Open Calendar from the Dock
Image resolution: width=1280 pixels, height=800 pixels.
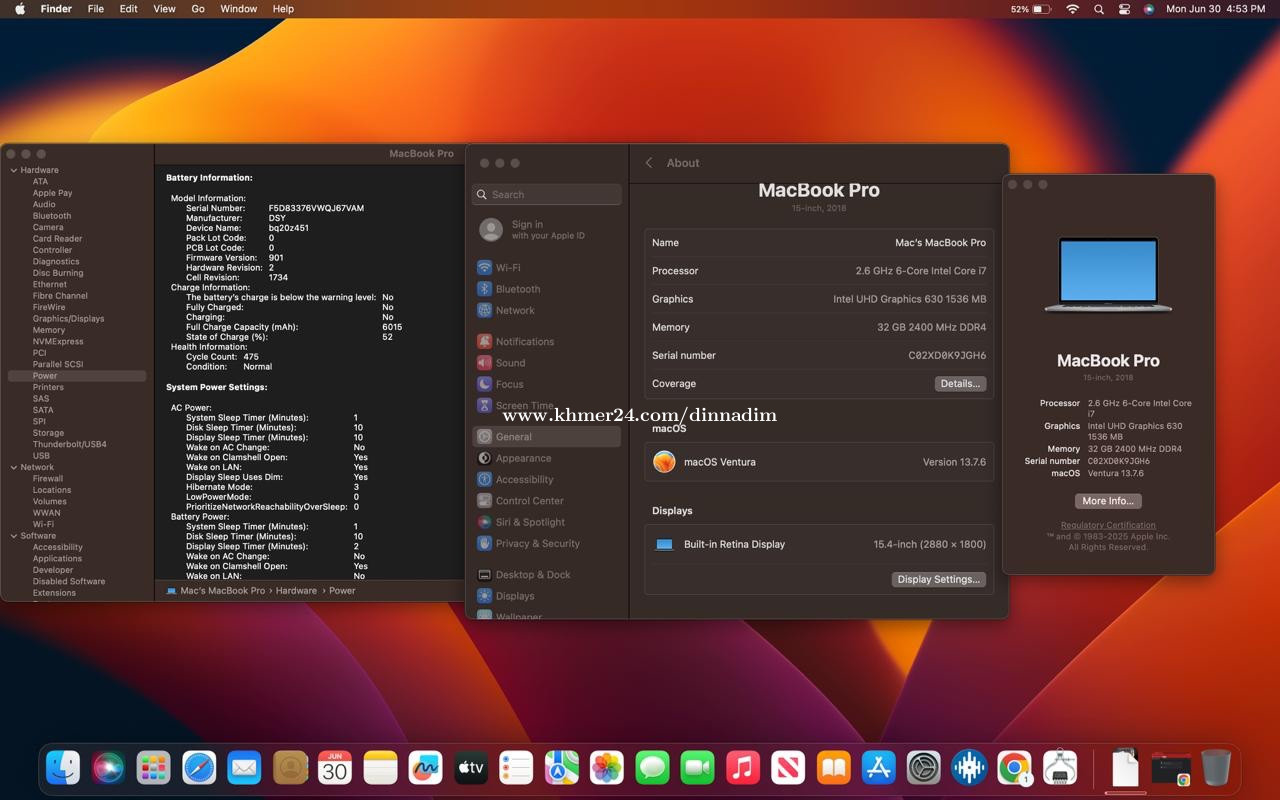335,768
